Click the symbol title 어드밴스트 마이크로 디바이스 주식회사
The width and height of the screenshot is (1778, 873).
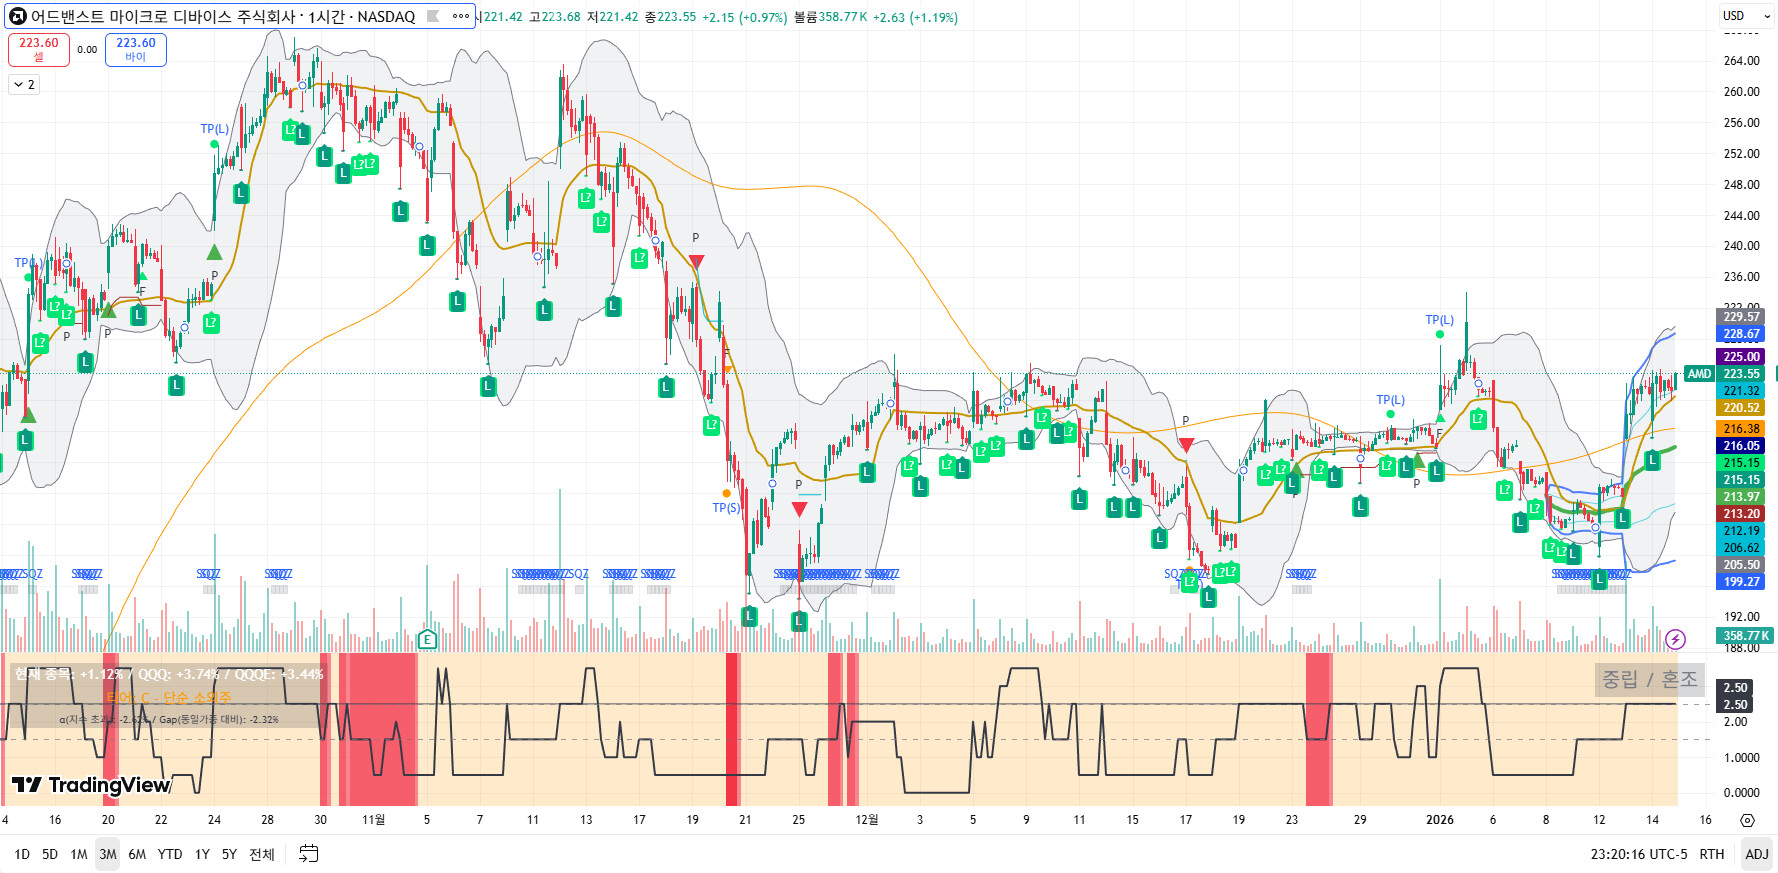tap(164, 16)
